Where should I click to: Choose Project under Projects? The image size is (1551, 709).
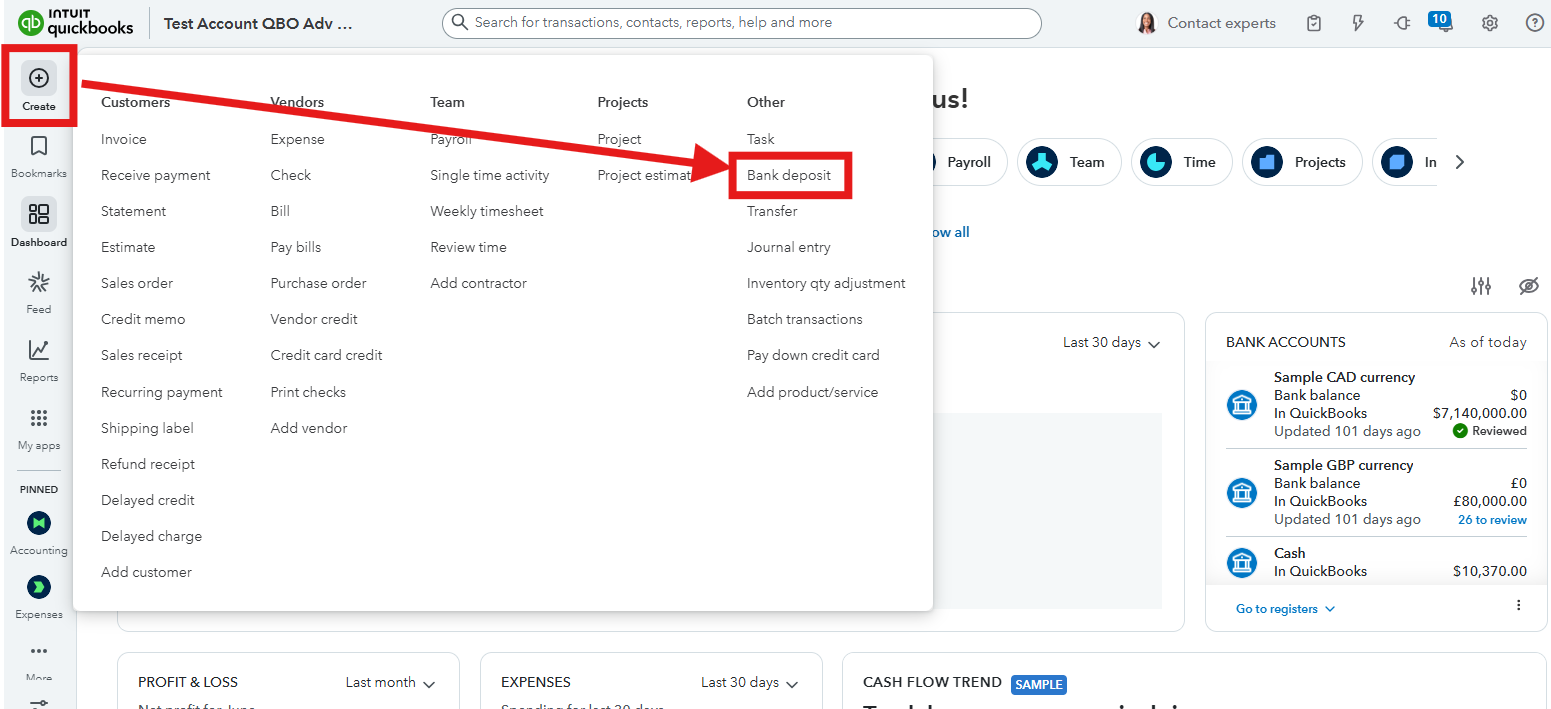[619, 140]
